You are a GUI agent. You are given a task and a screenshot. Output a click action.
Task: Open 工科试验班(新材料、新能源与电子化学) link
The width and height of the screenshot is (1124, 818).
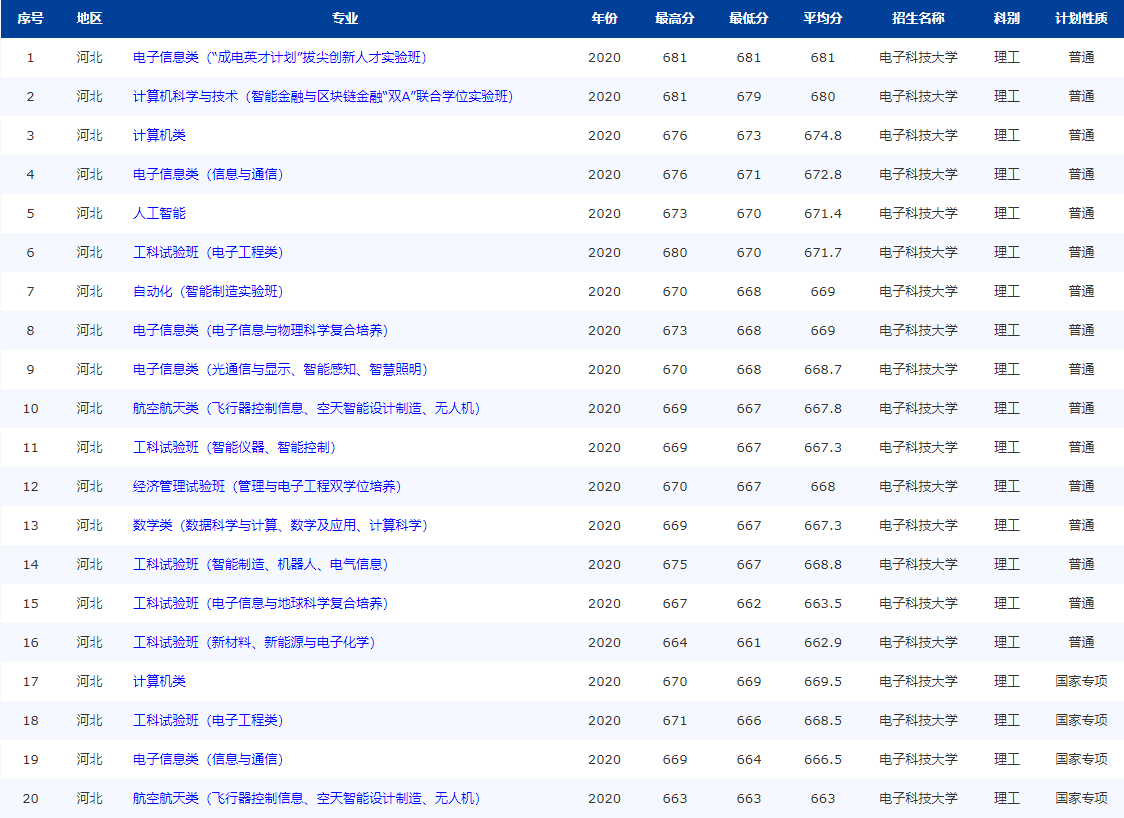(x=254, y=642)
